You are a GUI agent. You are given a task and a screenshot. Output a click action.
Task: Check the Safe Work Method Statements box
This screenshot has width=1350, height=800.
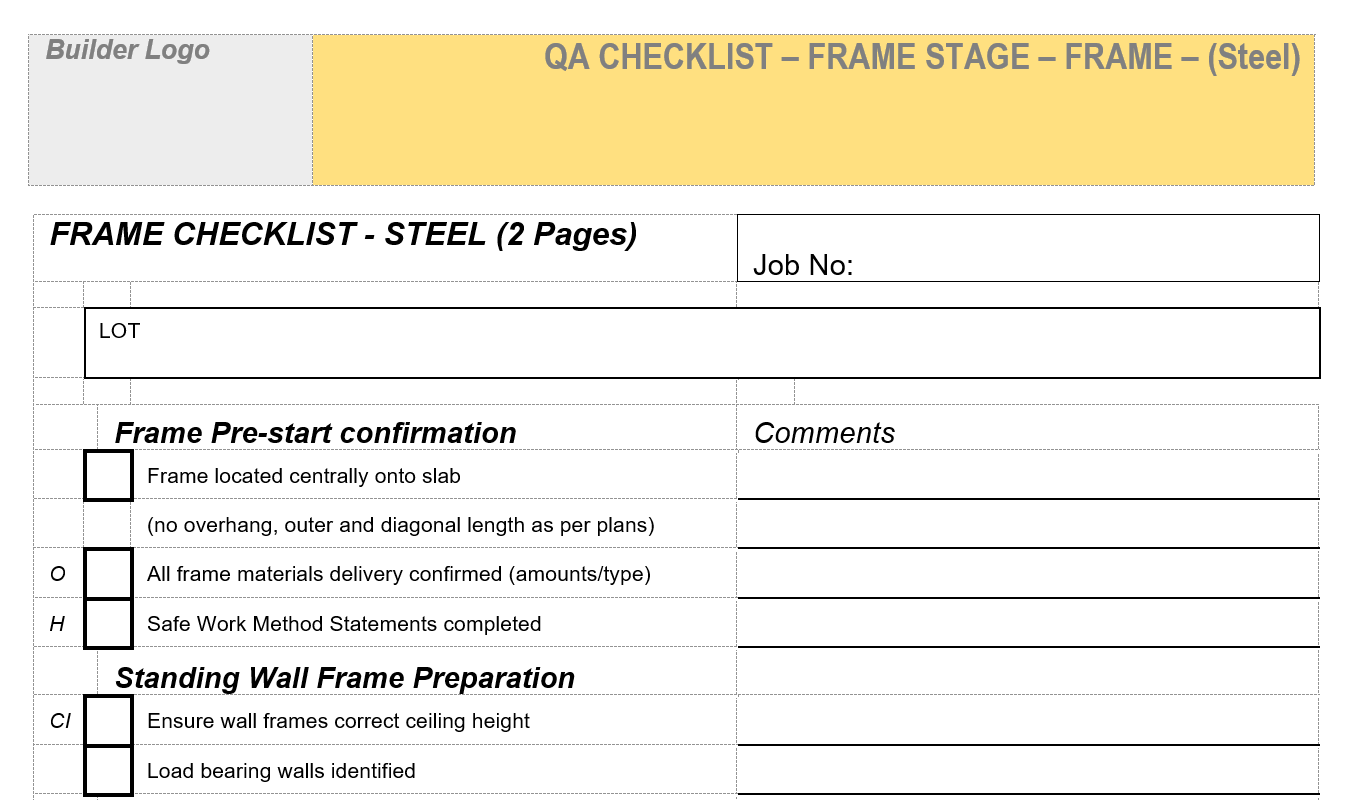click(x=109, y=624)
